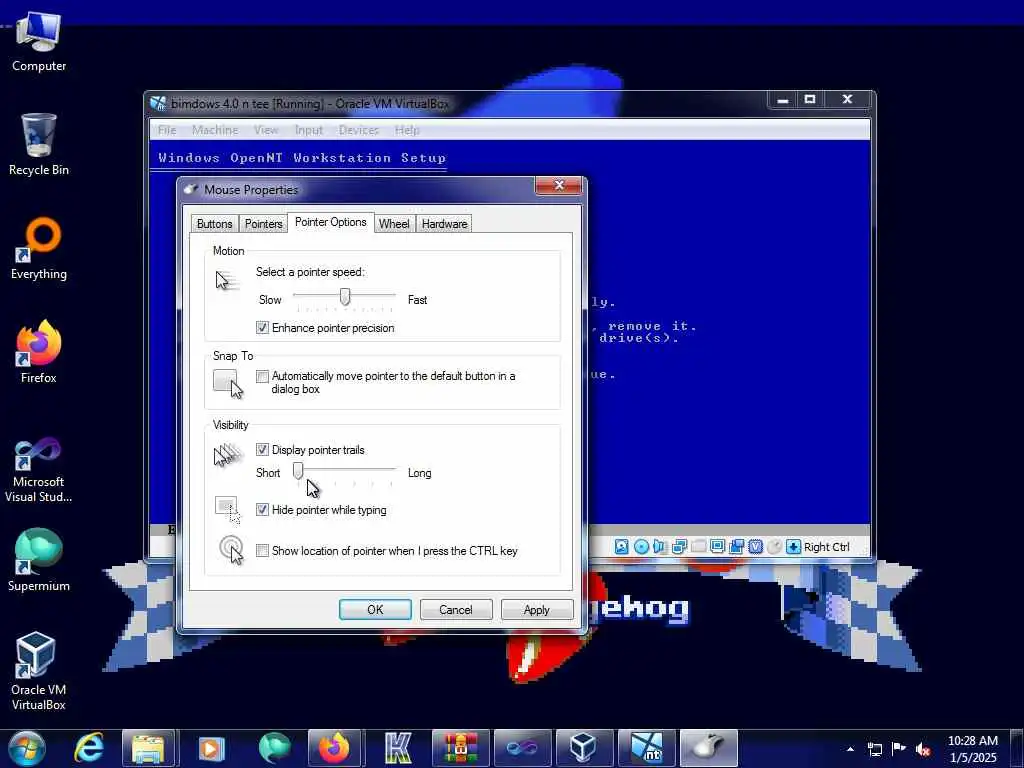Screen dimensions: 1024x768
Task: Click the pointer trails length slider thumb
Action: pyautogui.click(x=298, y=470)
